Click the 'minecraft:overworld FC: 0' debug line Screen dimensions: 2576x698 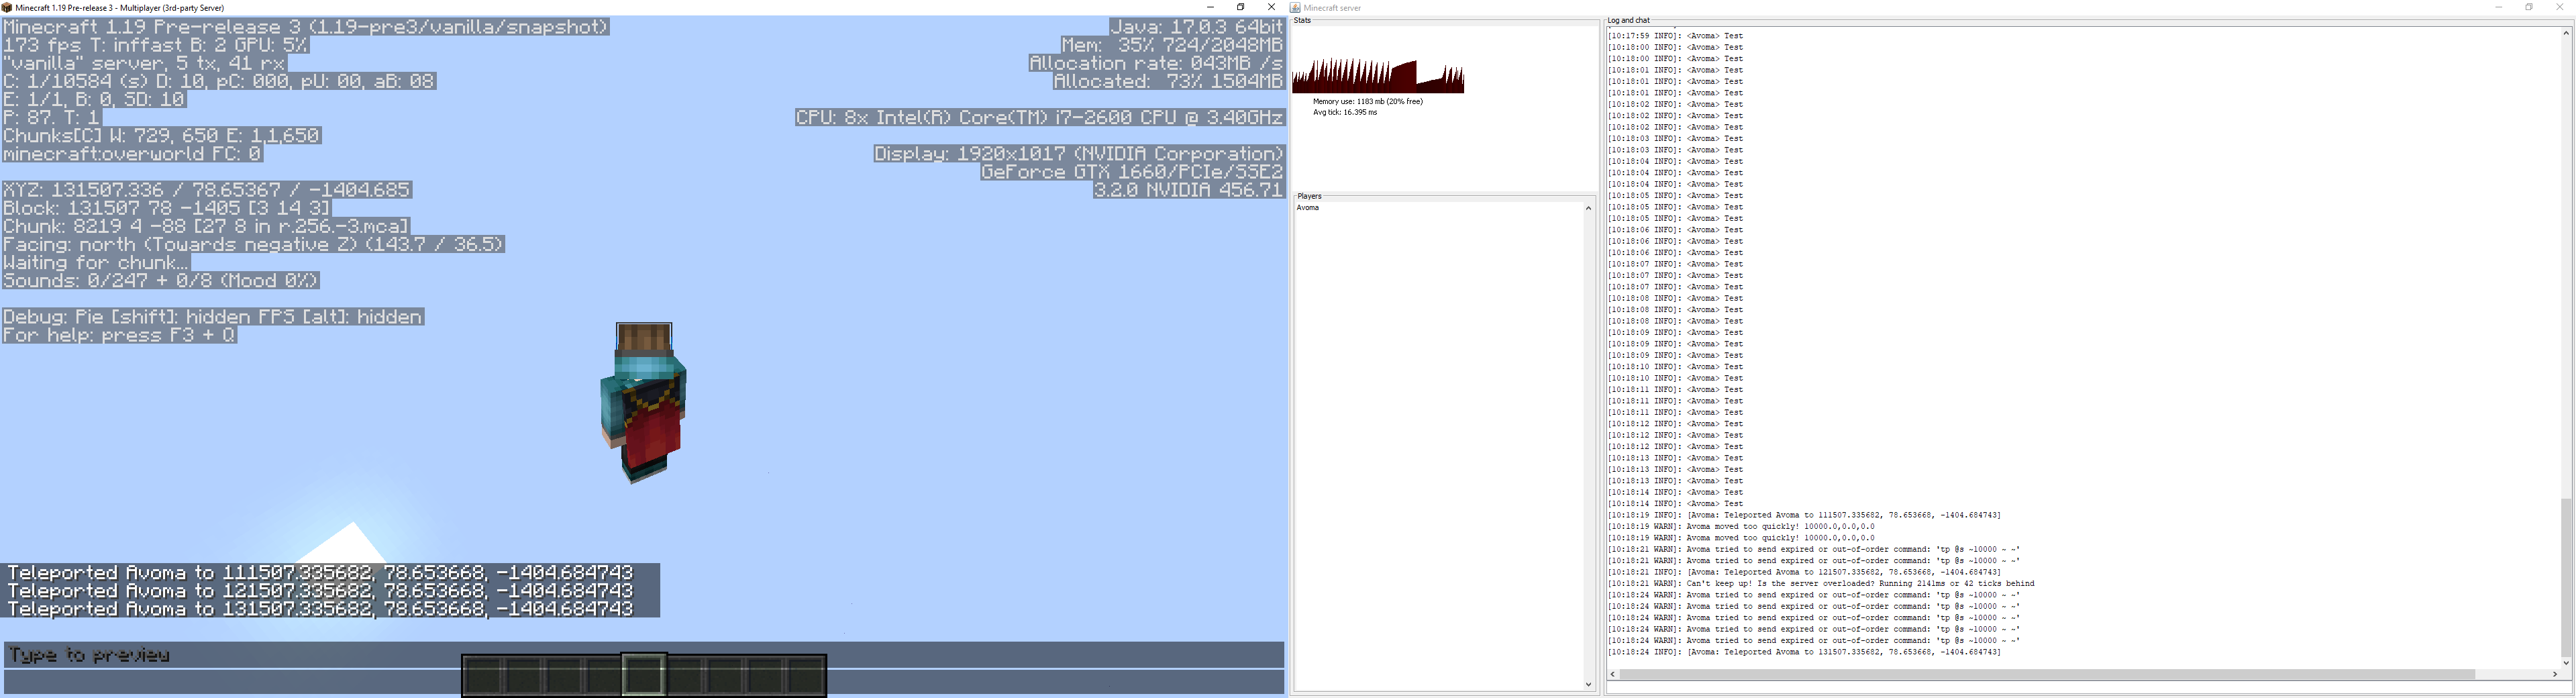tap(133, 154)
